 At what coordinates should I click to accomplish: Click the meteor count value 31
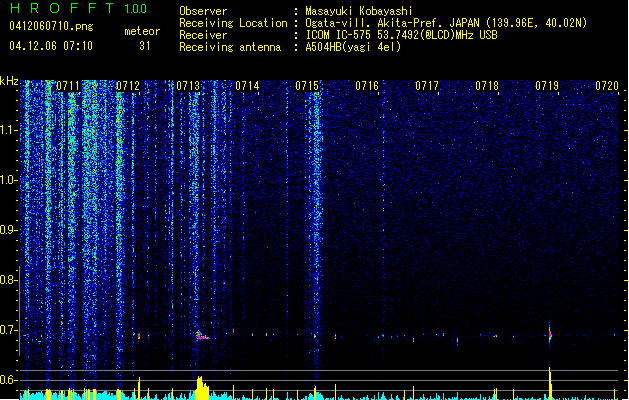(x=145, y=46)
